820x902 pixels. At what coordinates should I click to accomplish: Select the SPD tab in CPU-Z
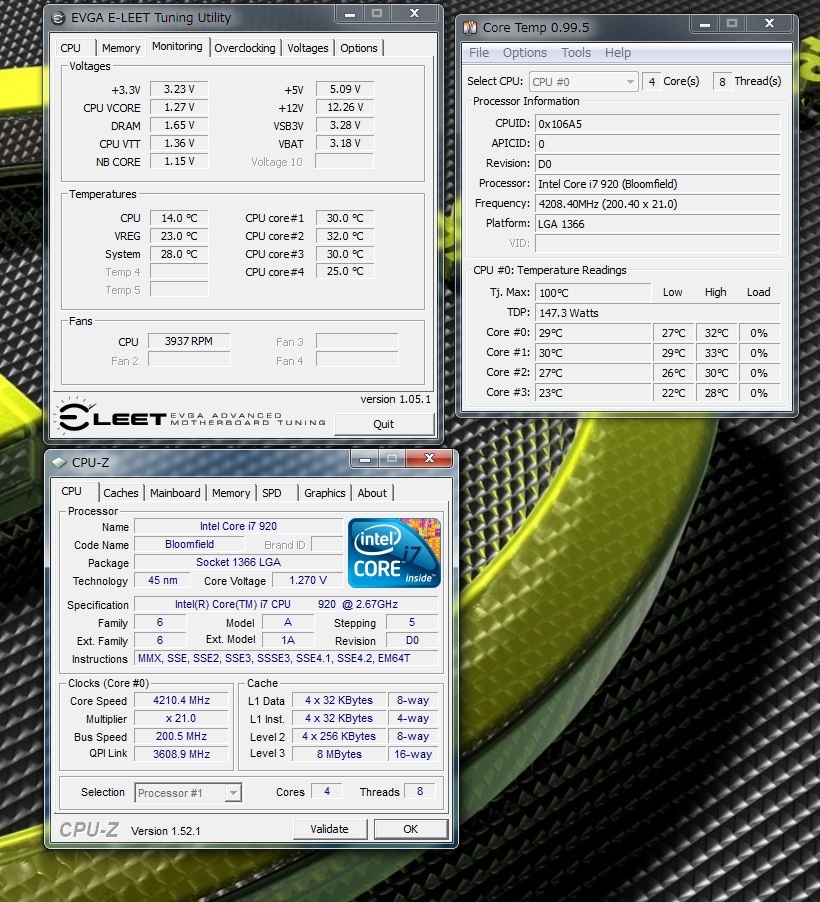272,493
